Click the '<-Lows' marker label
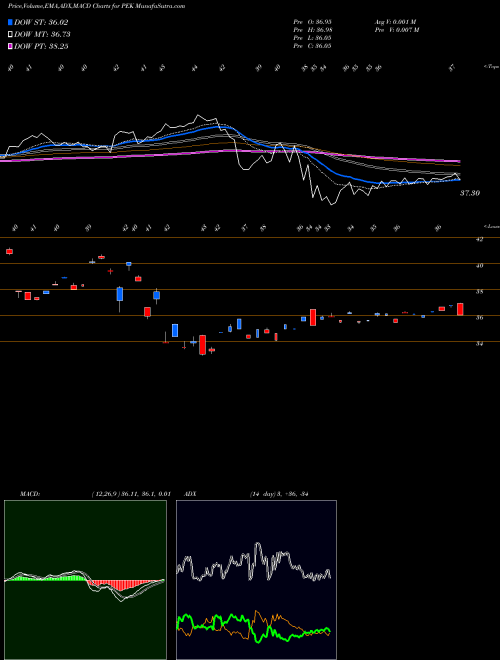The image size is (500, 660). tap(492, 226)
